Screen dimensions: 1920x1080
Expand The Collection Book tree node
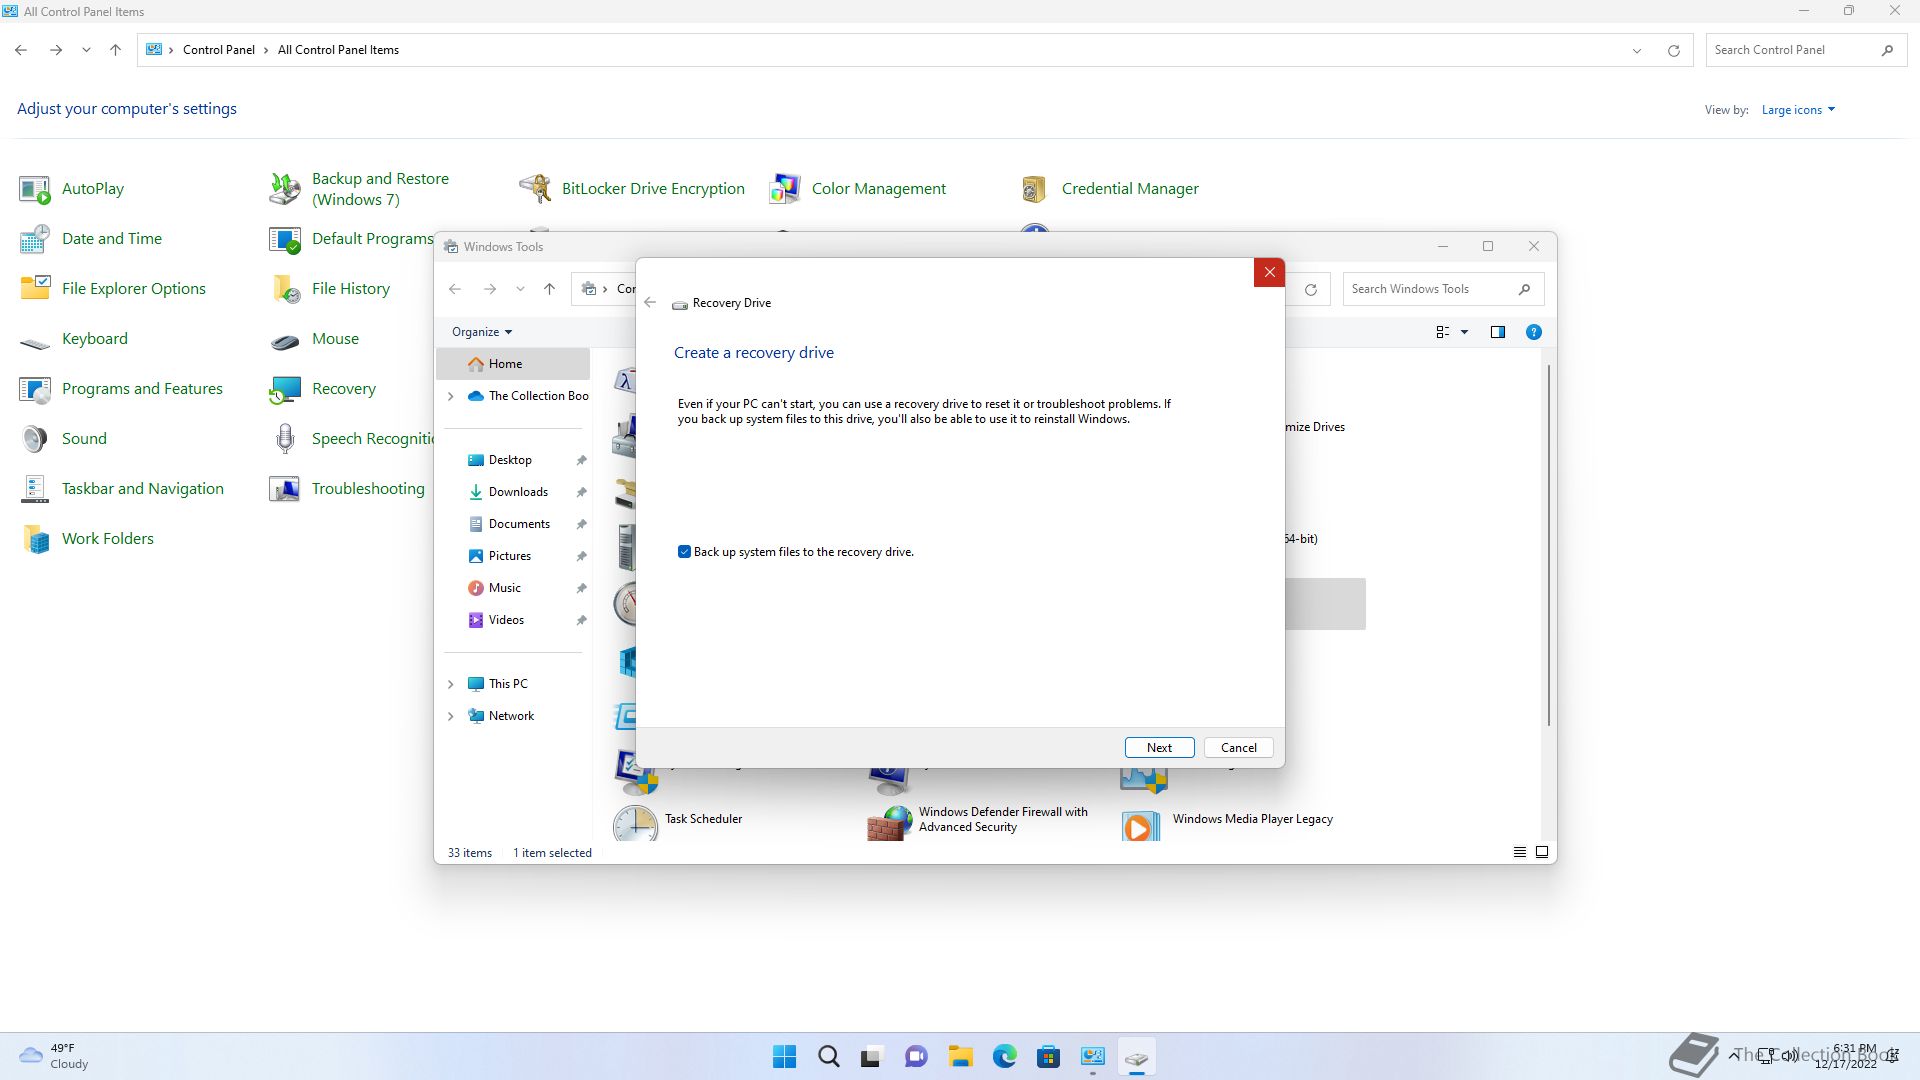coord(450,396)
